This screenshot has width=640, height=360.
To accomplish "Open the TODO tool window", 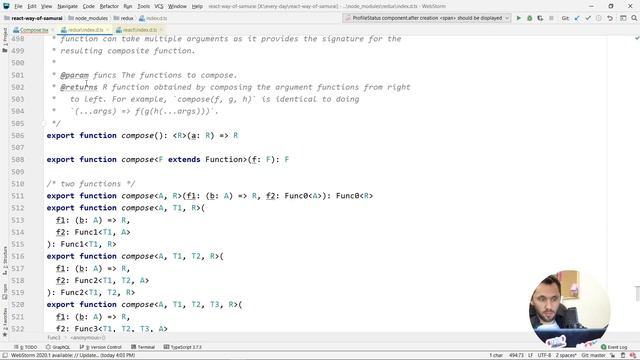I will pos(25,347).
